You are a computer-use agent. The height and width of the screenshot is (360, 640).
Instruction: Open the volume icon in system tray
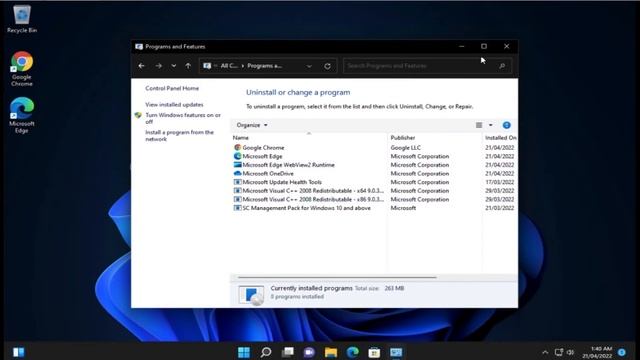571,352
